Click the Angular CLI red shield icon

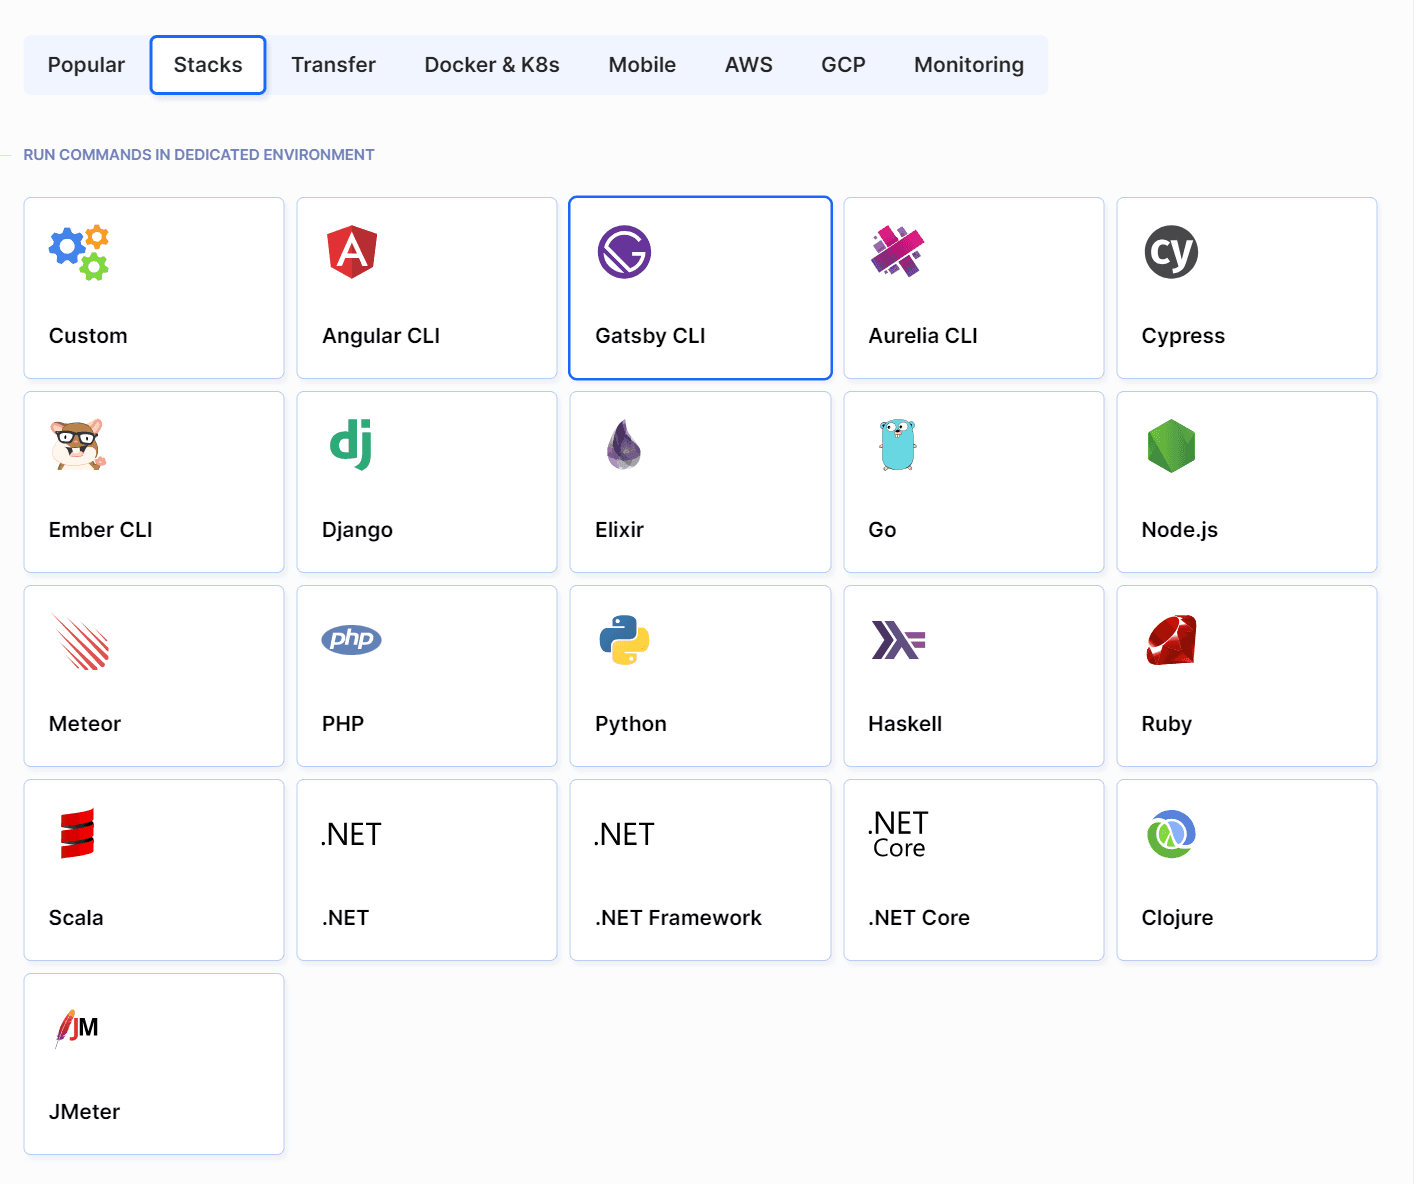coord(352,252)
